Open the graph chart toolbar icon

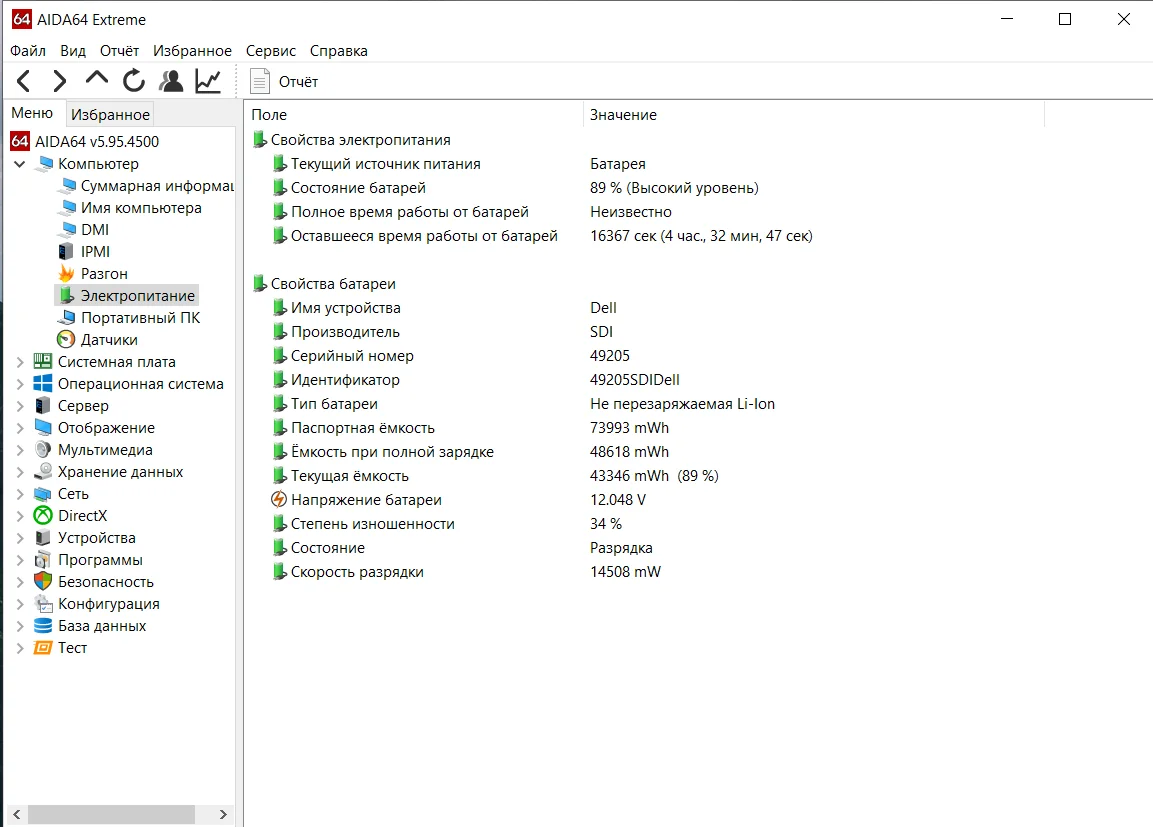(208, 81)
